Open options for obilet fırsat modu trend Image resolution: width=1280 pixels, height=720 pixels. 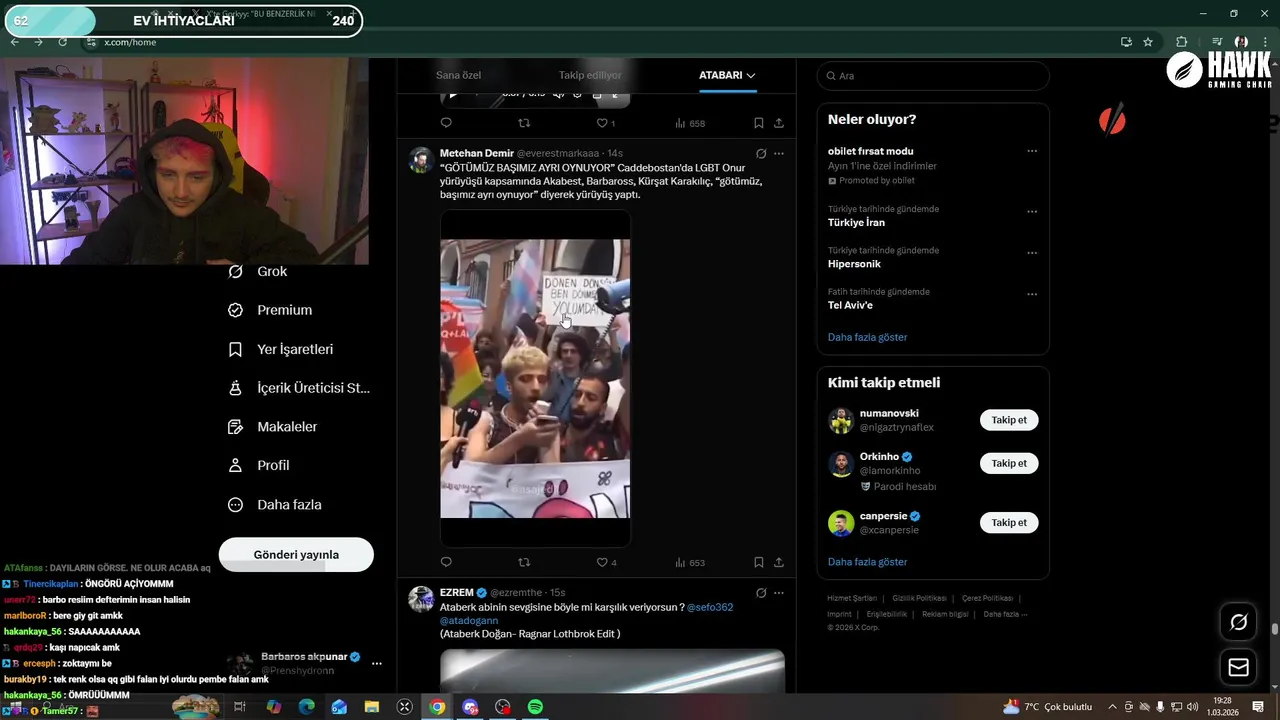[1032, 152]
